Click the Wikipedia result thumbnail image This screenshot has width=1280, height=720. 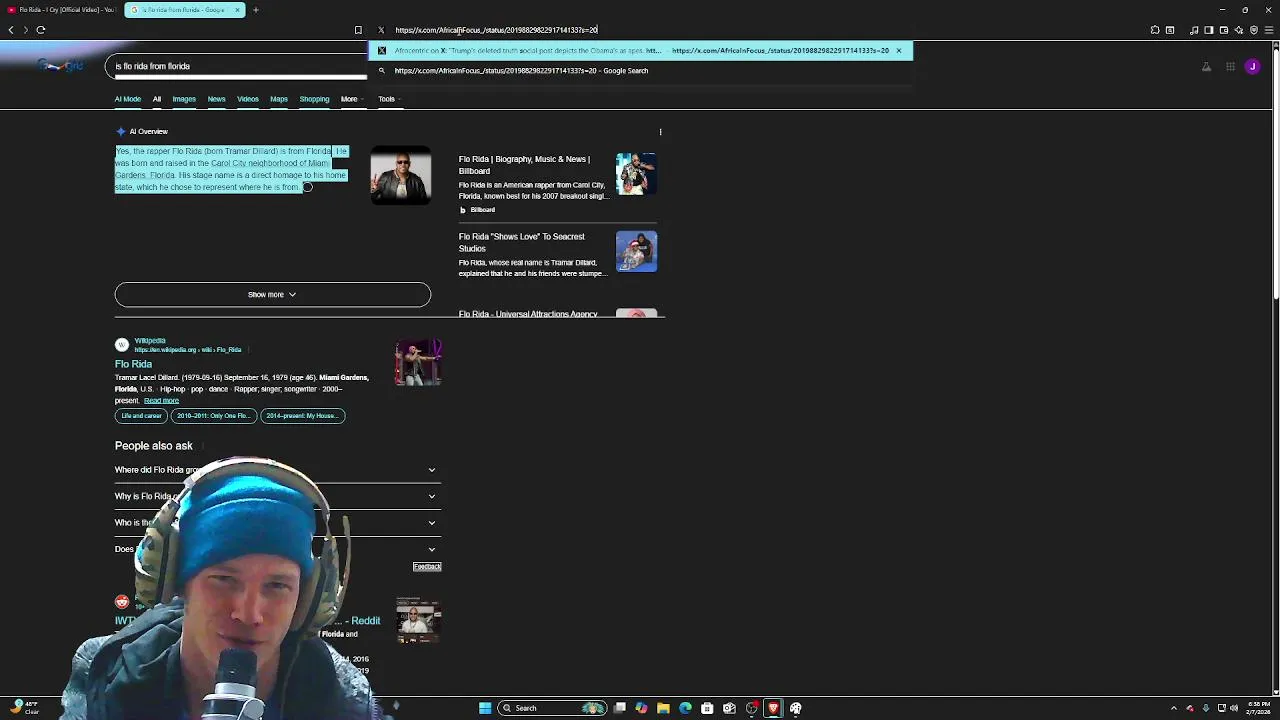click(x=418, y=363)
